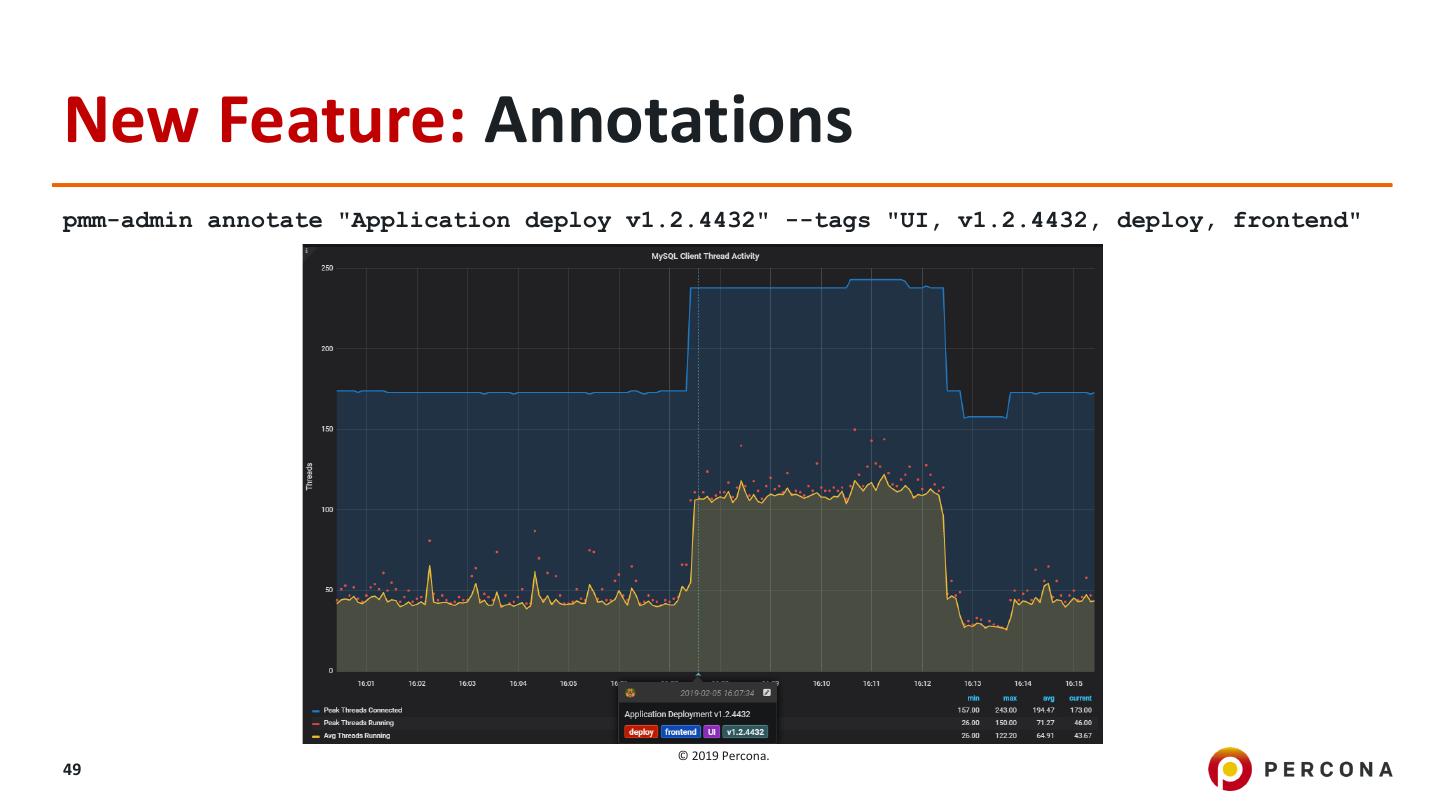Click the 16:04 time axis label
1440x810 pixels.
518,683
